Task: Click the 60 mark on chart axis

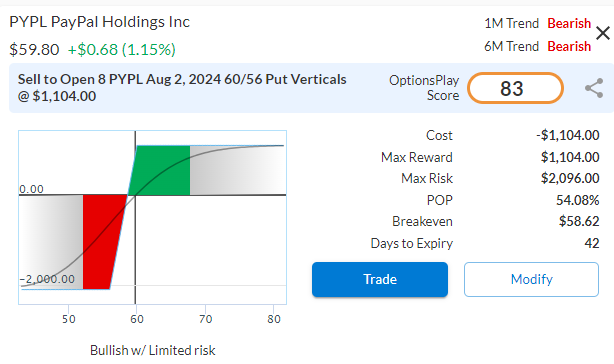Action: [137, 319]
